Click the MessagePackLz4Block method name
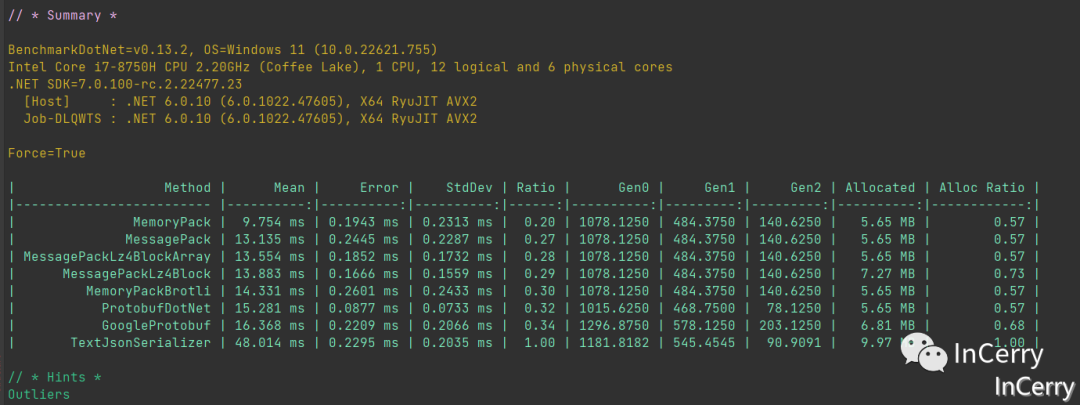 click(136, 274)
